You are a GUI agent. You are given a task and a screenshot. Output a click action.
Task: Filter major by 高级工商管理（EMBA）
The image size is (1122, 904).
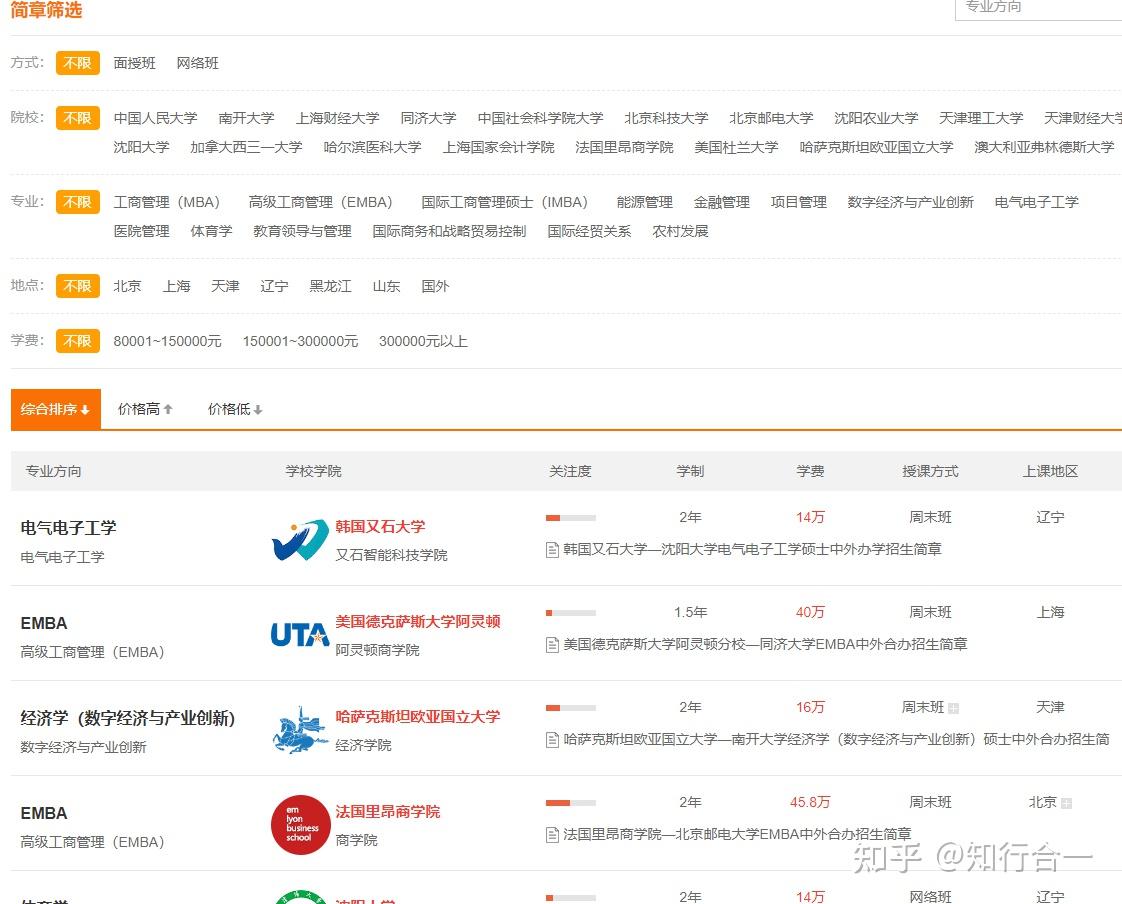(x=324, y=203)
